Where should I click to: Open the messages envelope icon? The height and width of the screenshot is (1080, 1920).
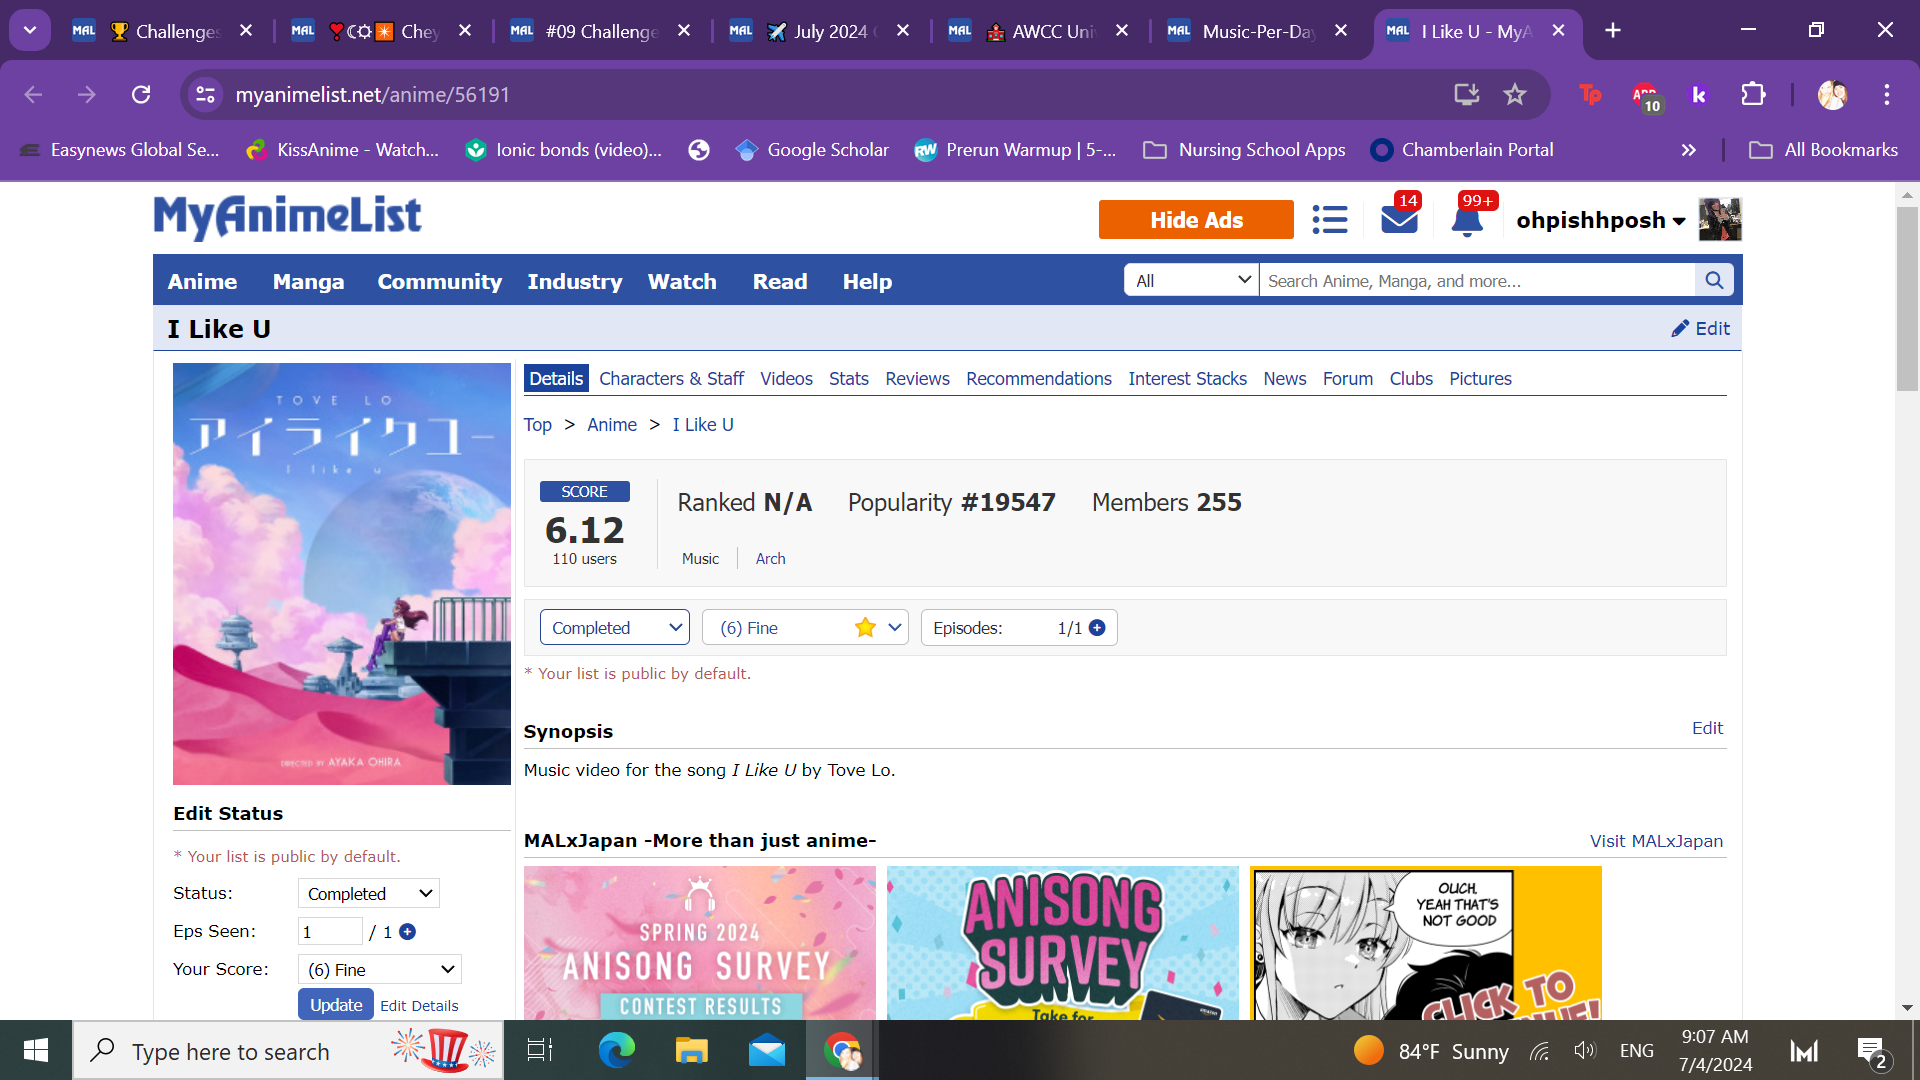pyautogui.click(x=1399, y=219)
